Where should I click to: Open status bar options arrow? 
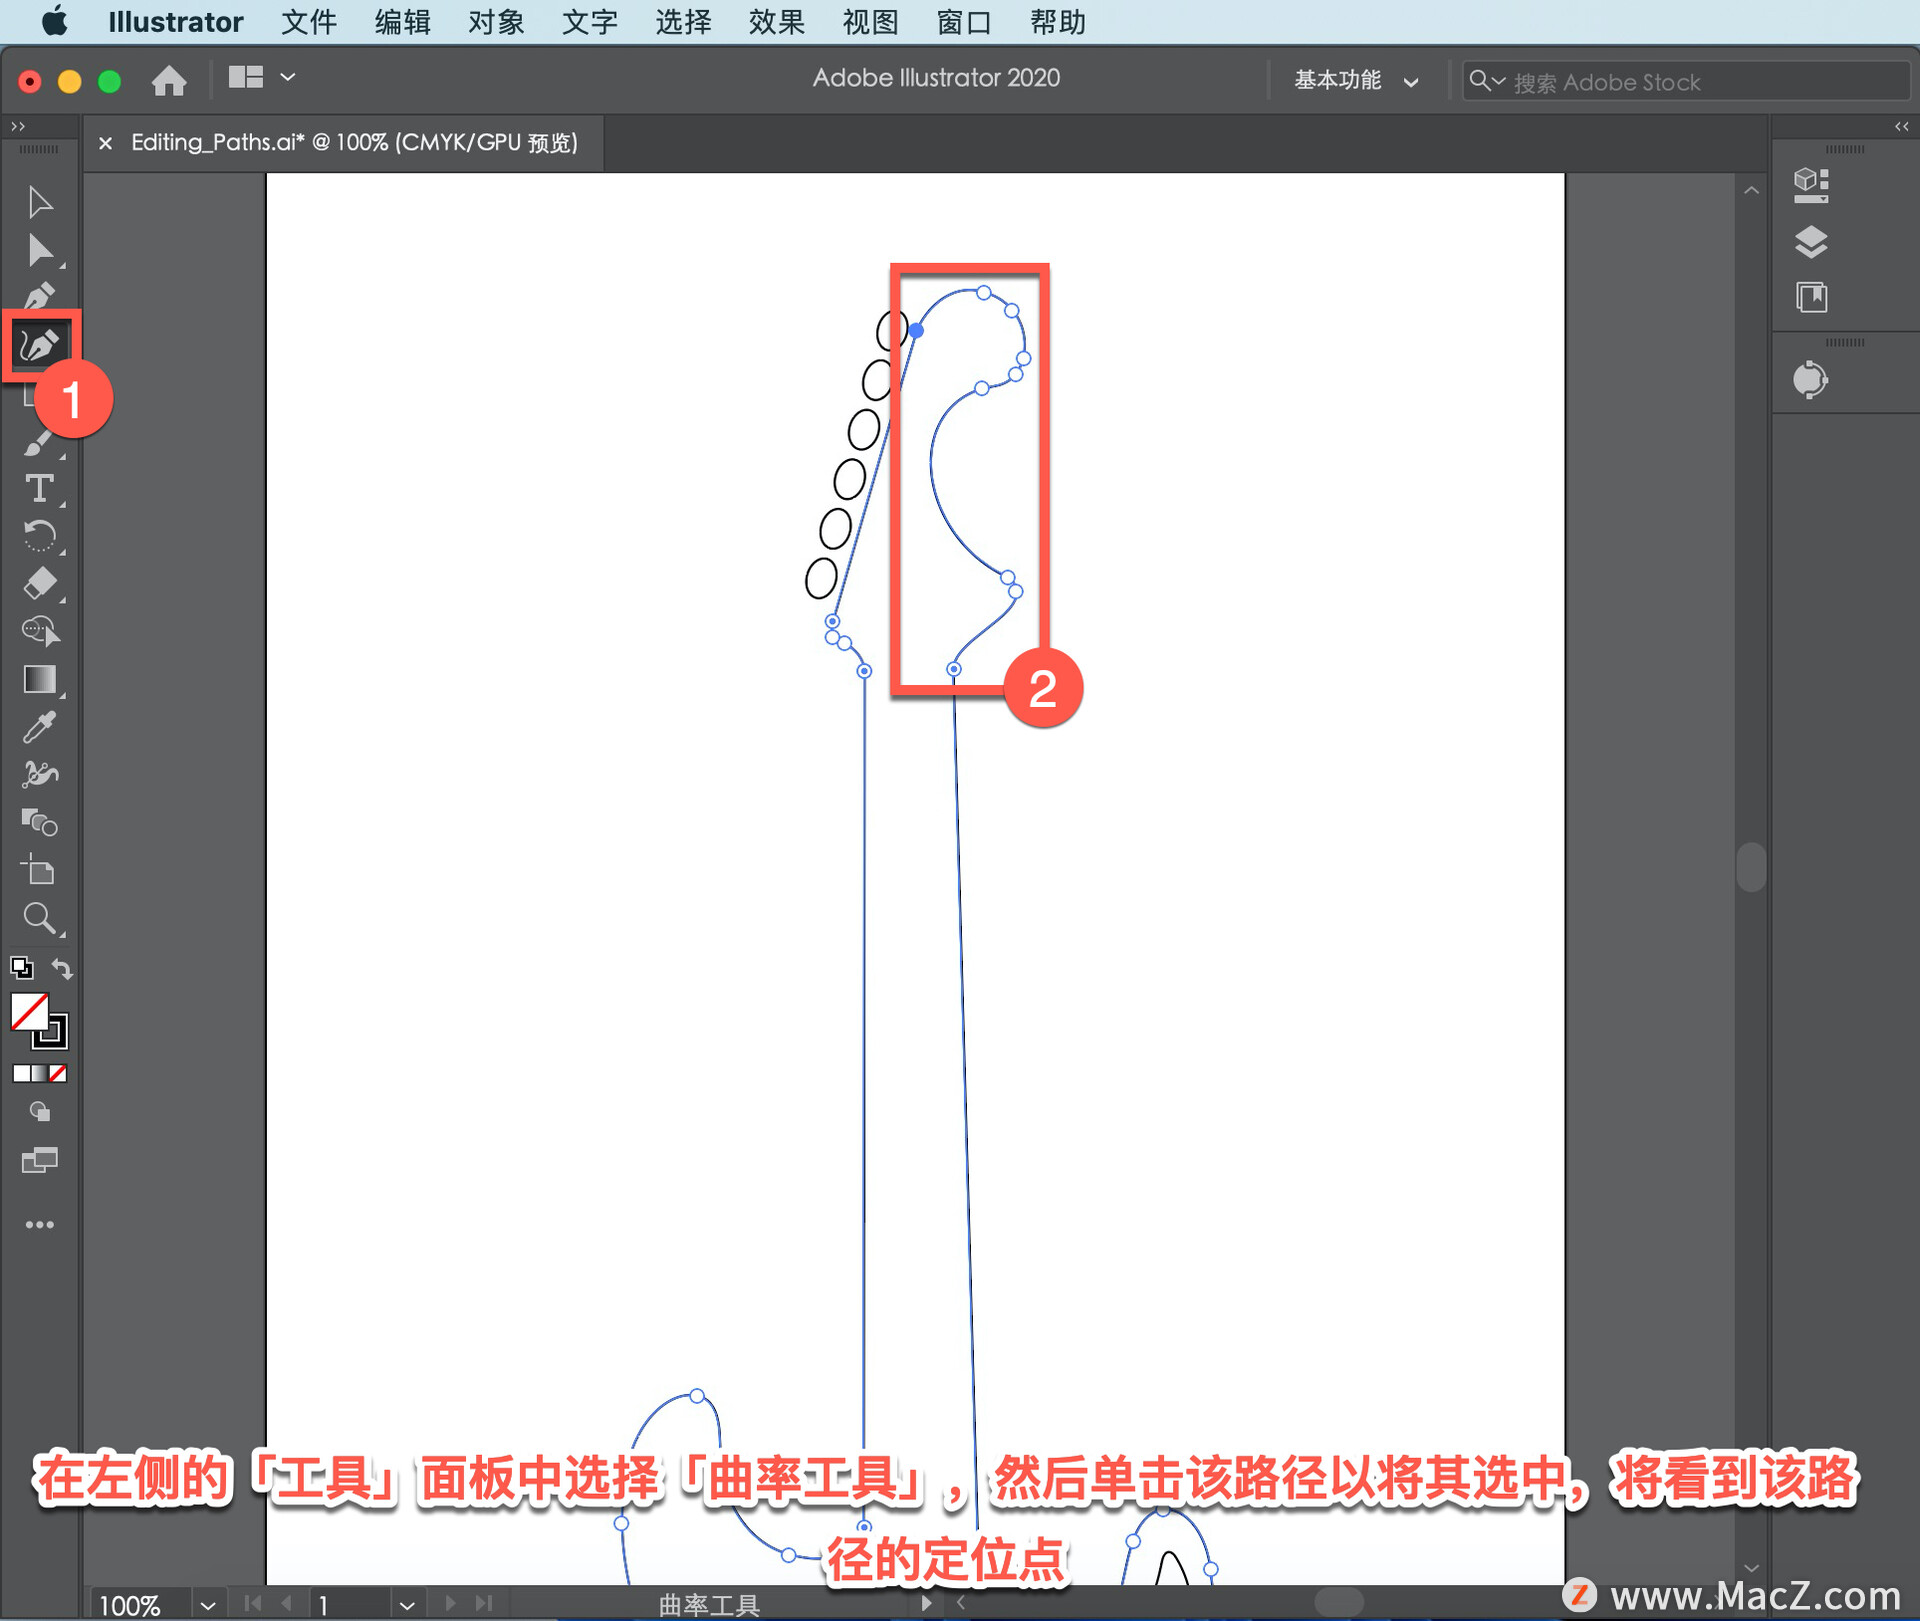click(926, 1602)
